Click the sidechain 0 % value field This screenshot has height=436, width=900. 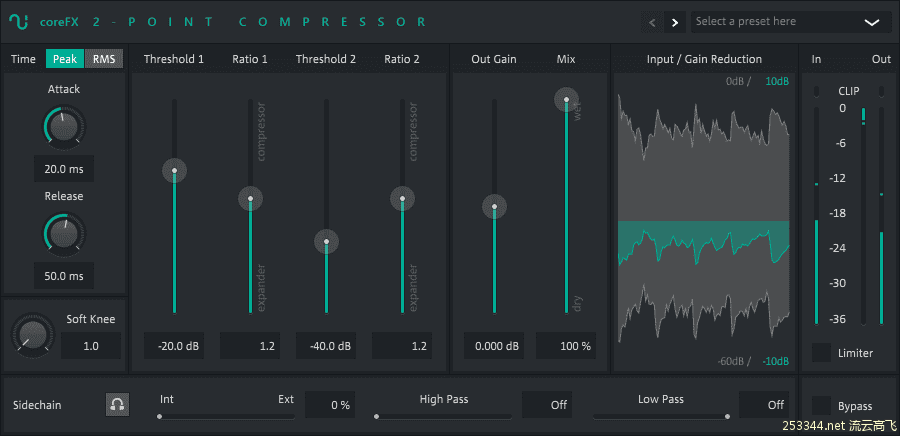(x=330, y=405)
